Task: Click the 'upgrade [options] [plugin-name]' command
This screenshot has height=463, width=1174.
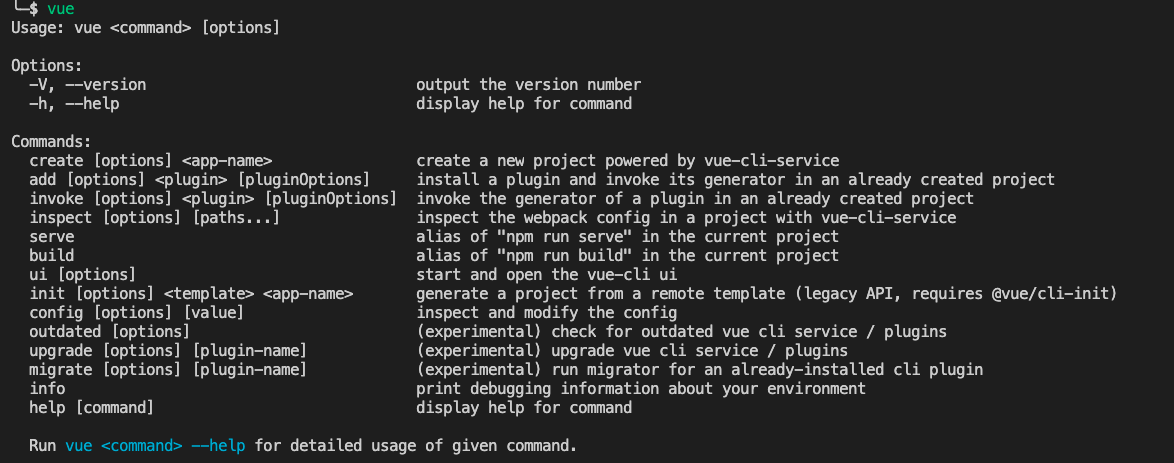Action: point(168,351)
